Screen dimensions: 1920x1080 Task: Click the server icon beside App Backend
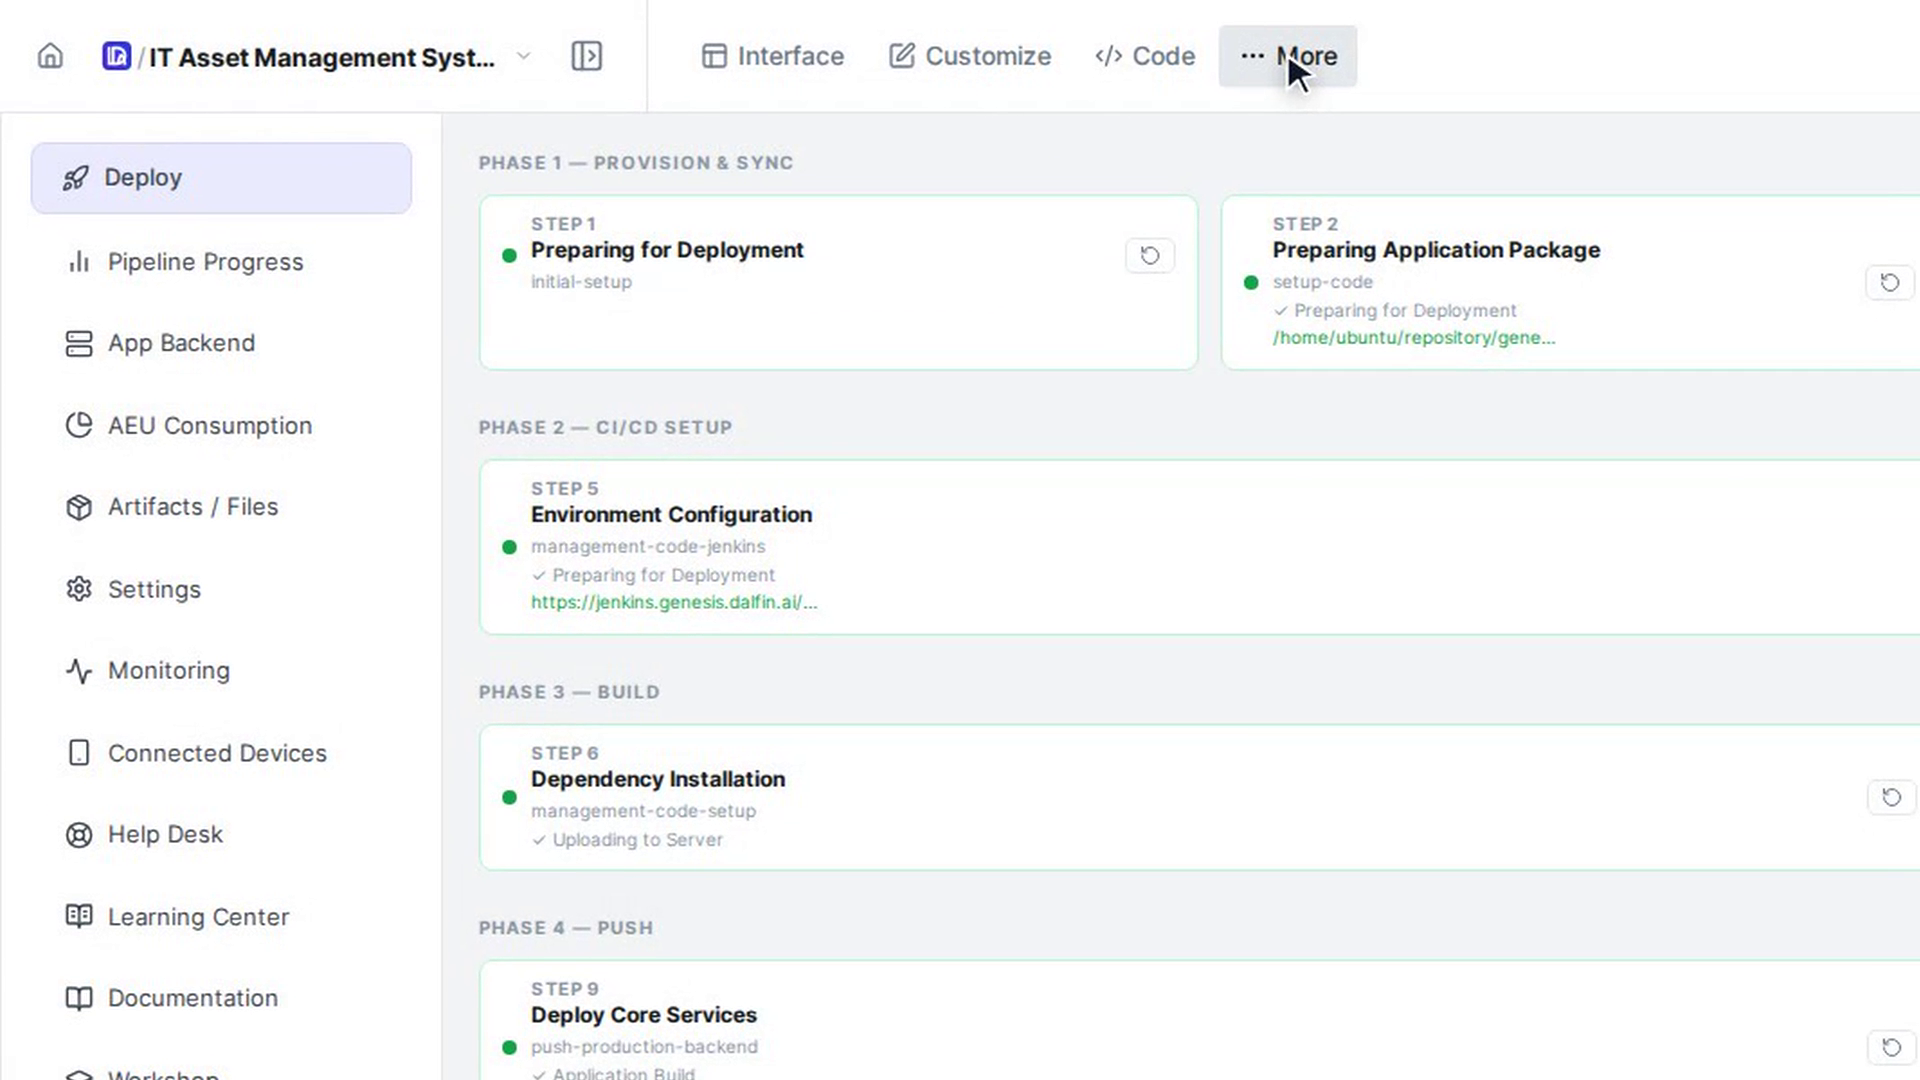79,343
